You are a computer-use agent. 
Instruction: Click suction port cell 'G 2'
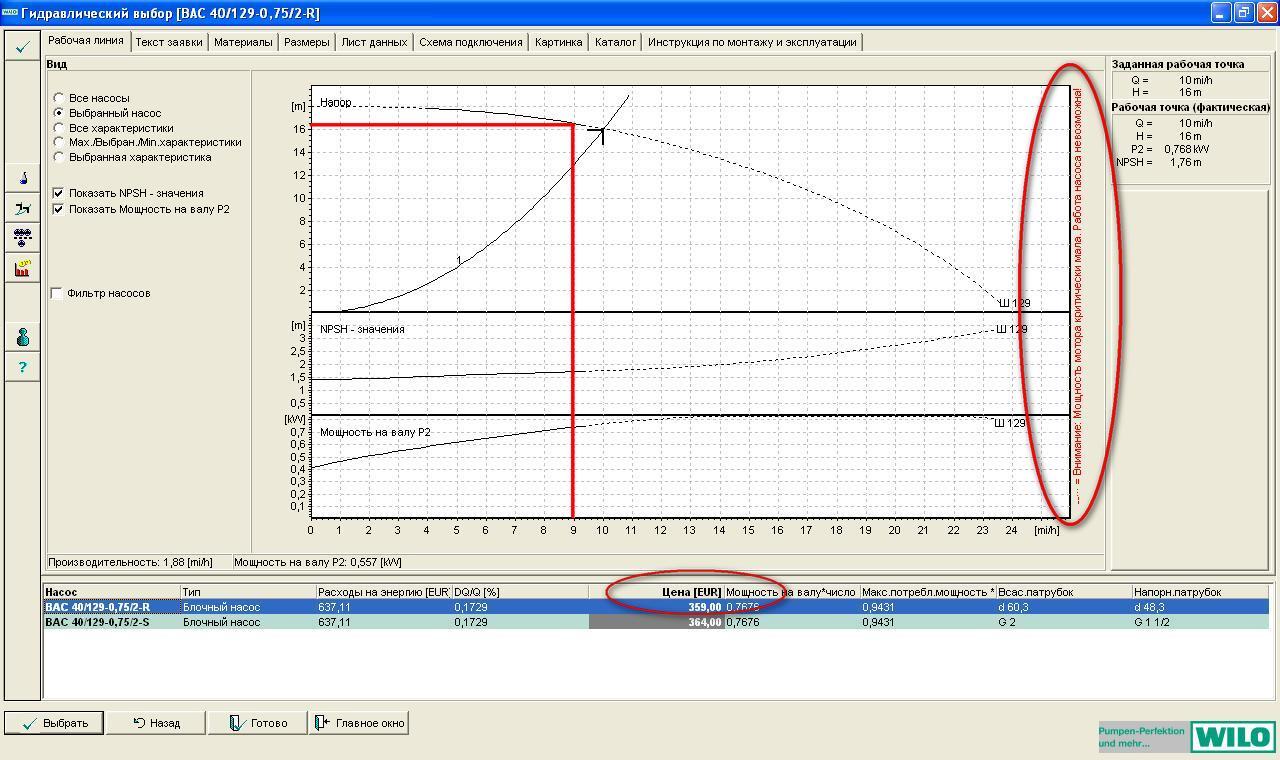pos(1064,622)
